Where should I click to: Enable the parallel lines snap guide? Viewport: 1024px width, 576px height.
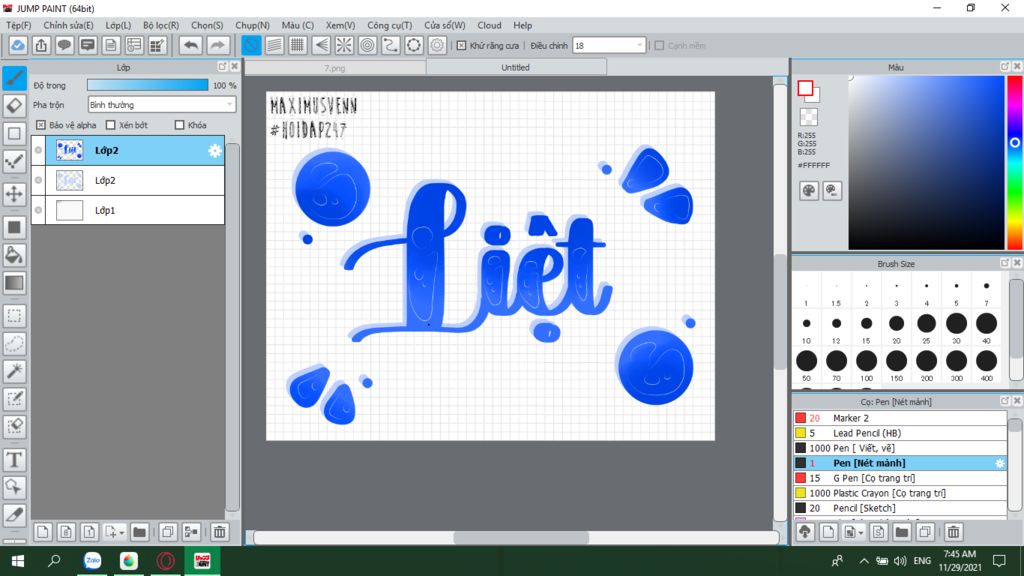click(x=274, y=46)
